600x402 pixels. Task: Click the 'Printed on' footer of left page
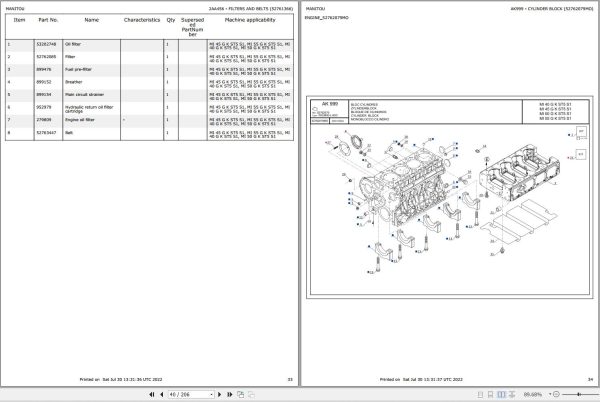[121, 379]
